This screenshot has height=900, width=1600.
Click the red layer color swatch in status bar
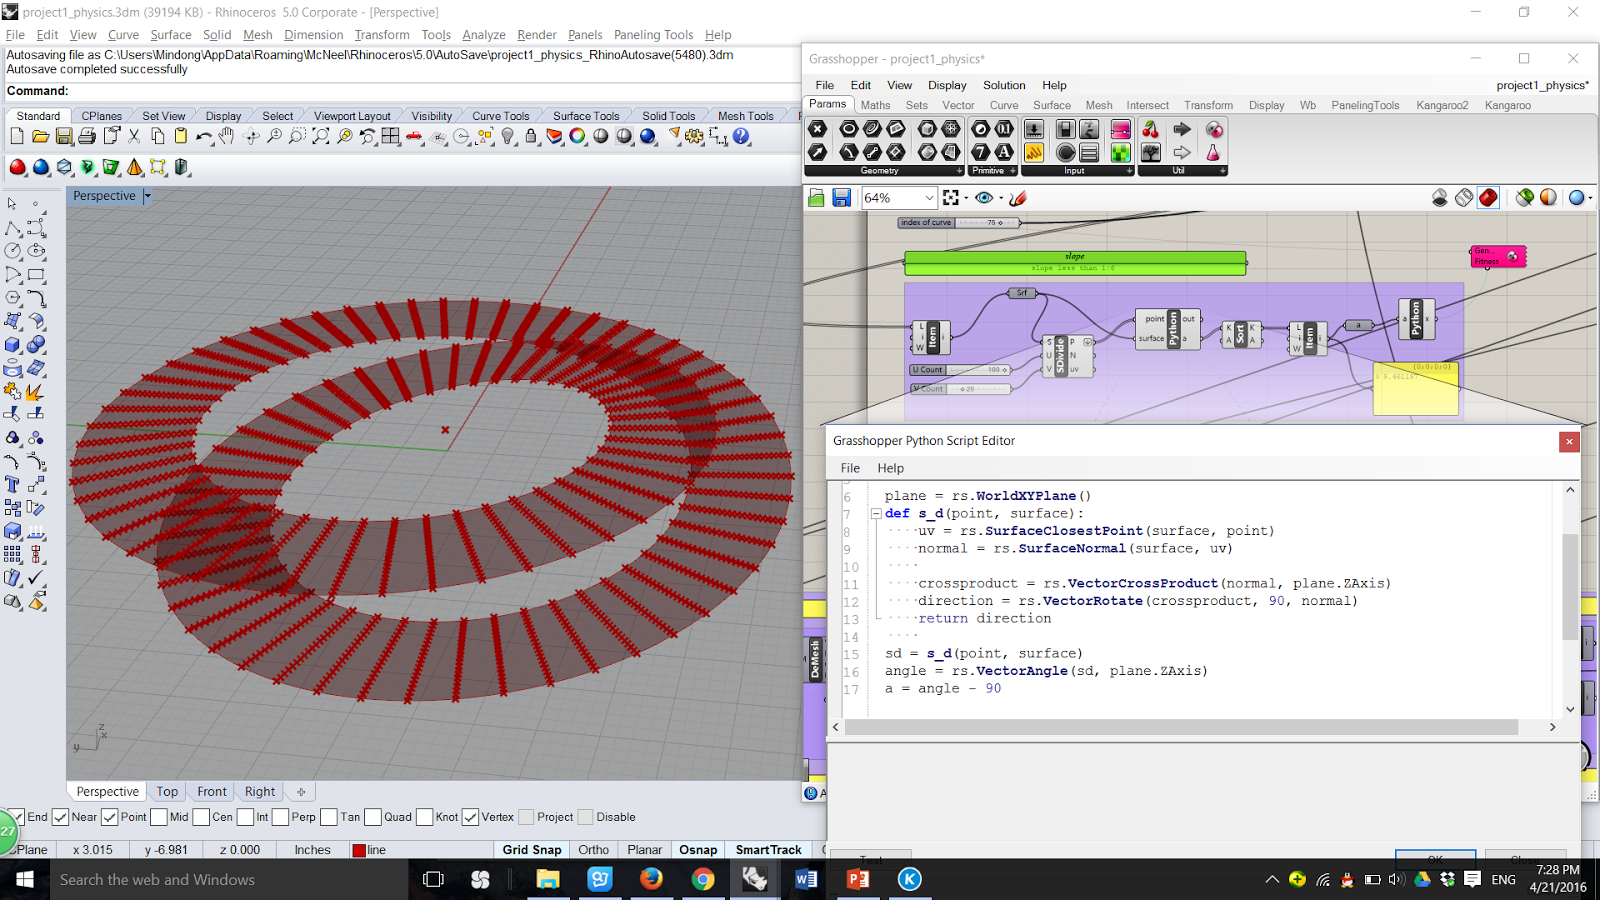(359, 850)
